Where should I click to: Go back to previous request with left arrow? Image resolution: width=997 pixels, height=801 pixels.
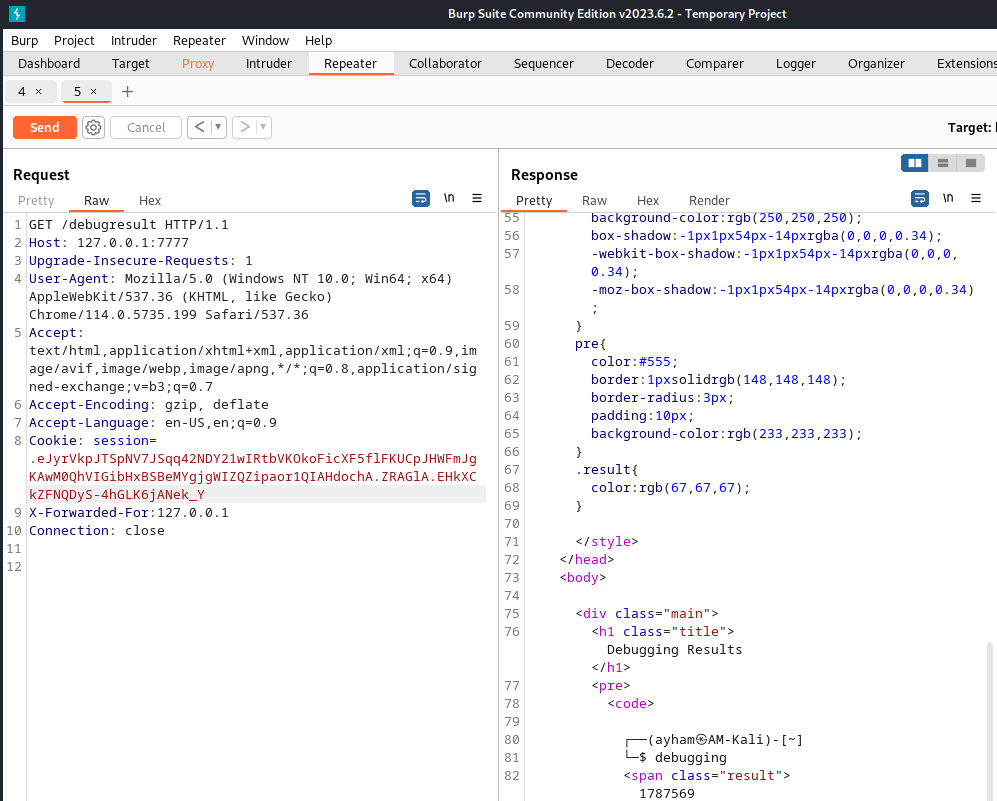click(x=199, y=127)
